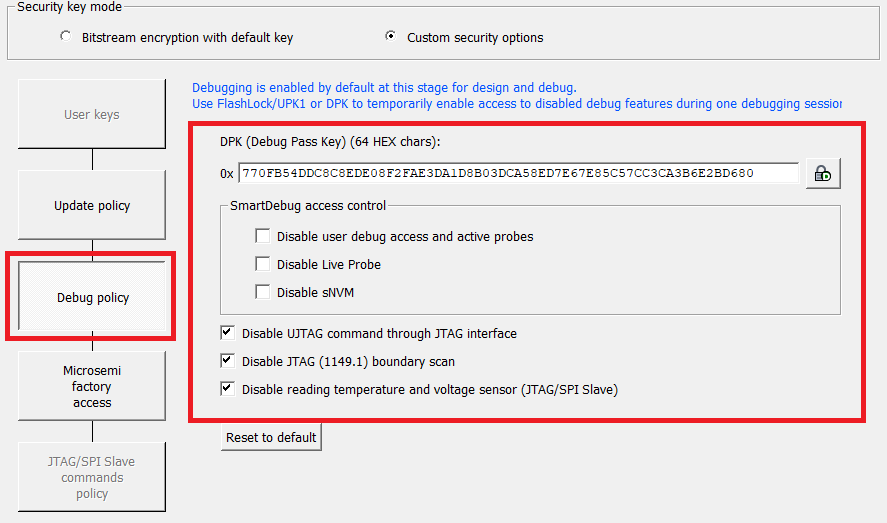Select Bitstream encryption with default key
Image resolution: width=887 pixels, height=523 pixels.
(65, 37)
